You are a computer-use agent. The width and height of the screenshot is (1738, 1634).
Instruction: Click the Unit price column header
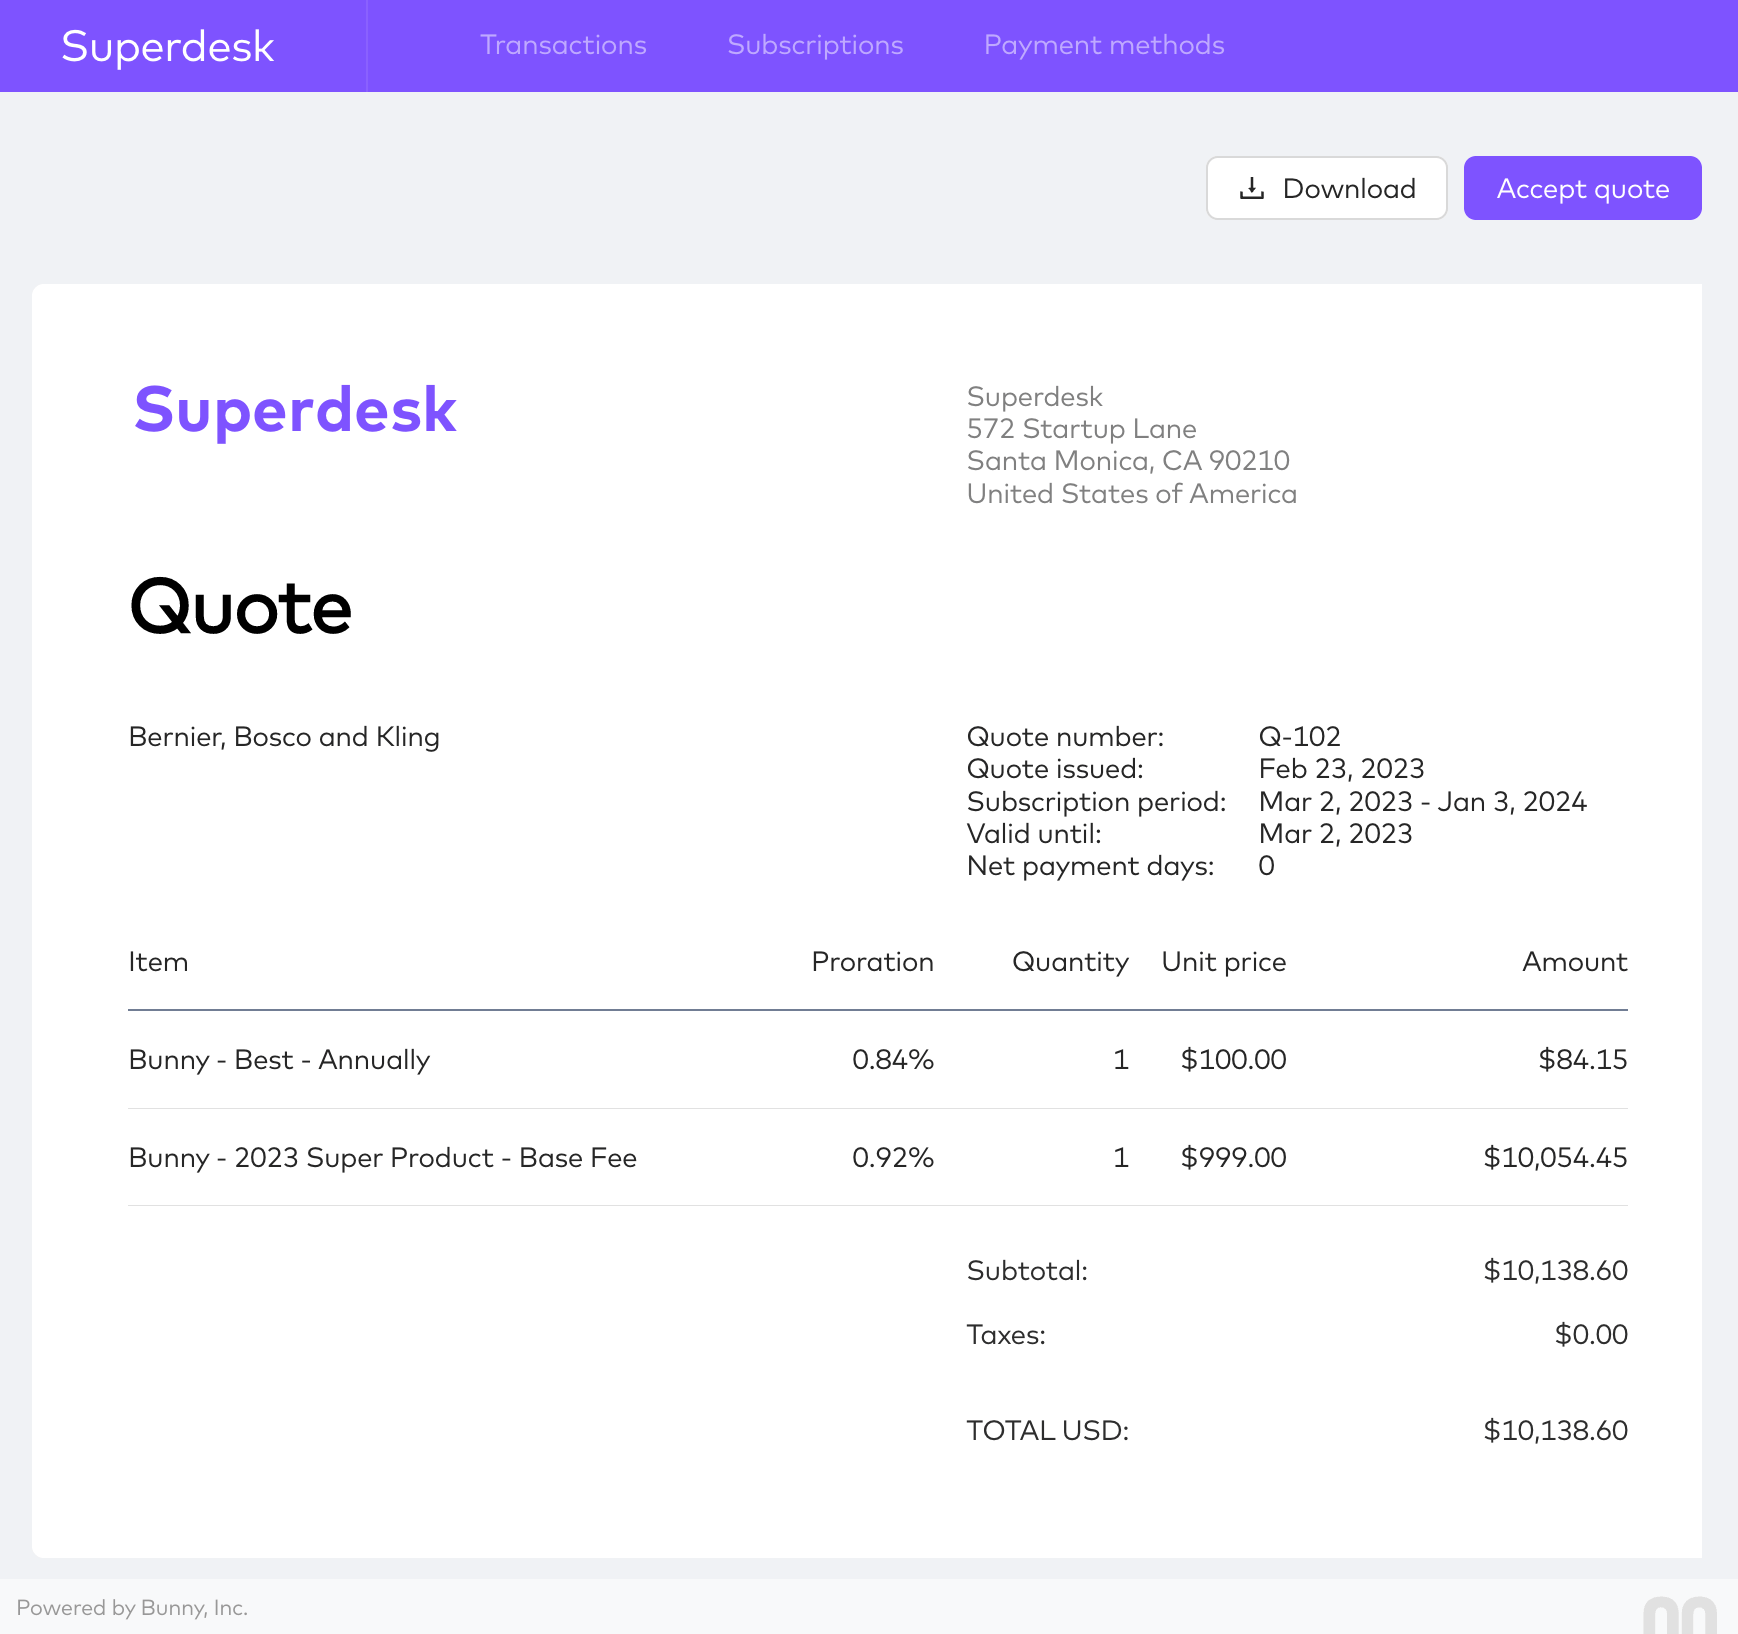point(1223,961)
